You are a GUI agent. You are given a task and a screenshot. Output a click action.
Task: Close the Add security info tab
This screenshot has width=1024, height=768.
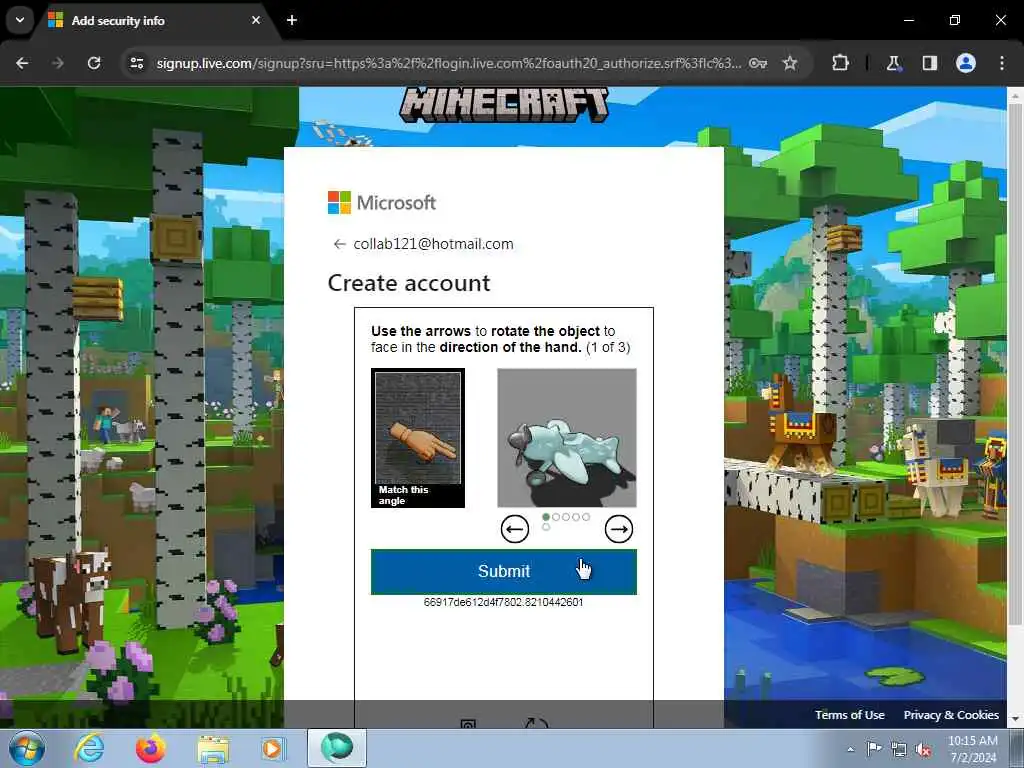pos(256,20)
